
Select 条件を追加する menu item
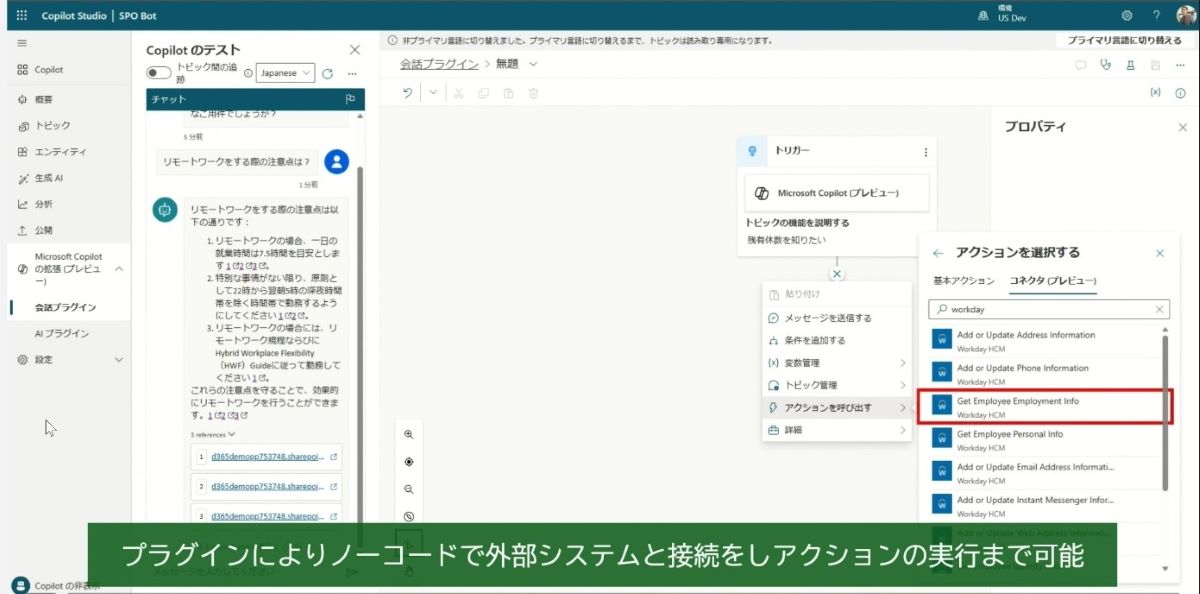(x=837, y=340)
